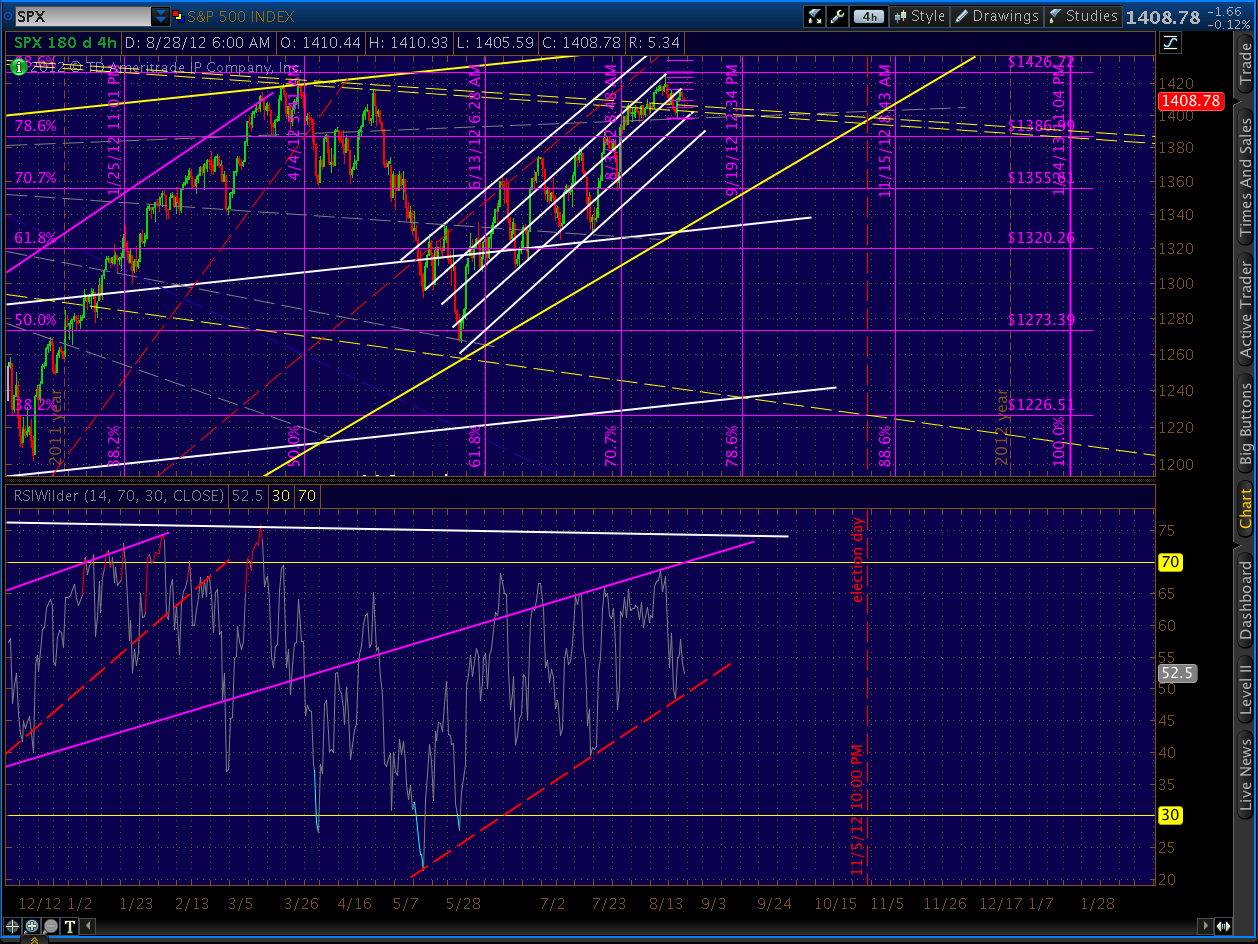Click the S&P 500 INDEX description text

click(x=239, y=17)
